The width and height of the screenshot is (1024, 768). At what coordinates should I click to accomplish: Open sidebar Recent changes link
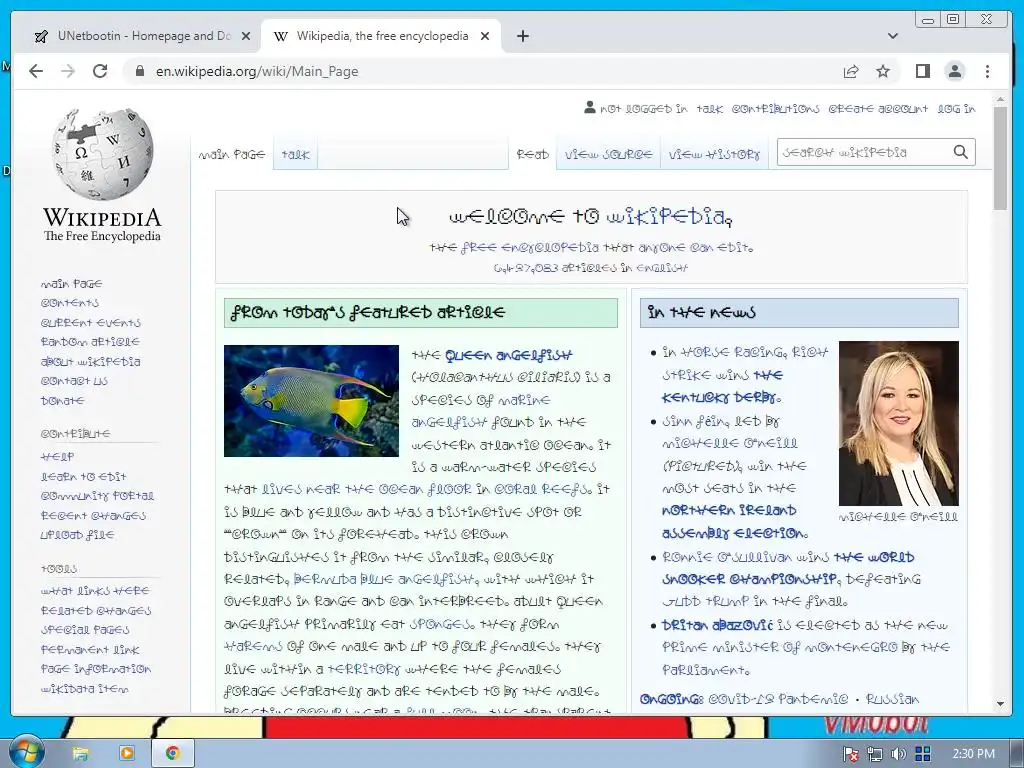(x=93, y=516)
